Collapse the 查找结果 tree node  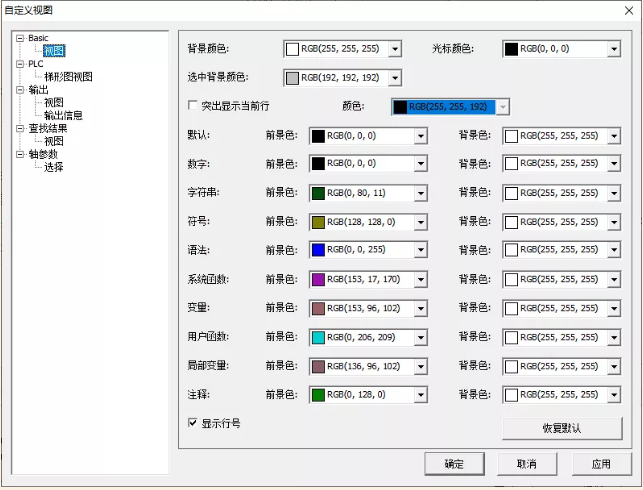tap(20, 128)
